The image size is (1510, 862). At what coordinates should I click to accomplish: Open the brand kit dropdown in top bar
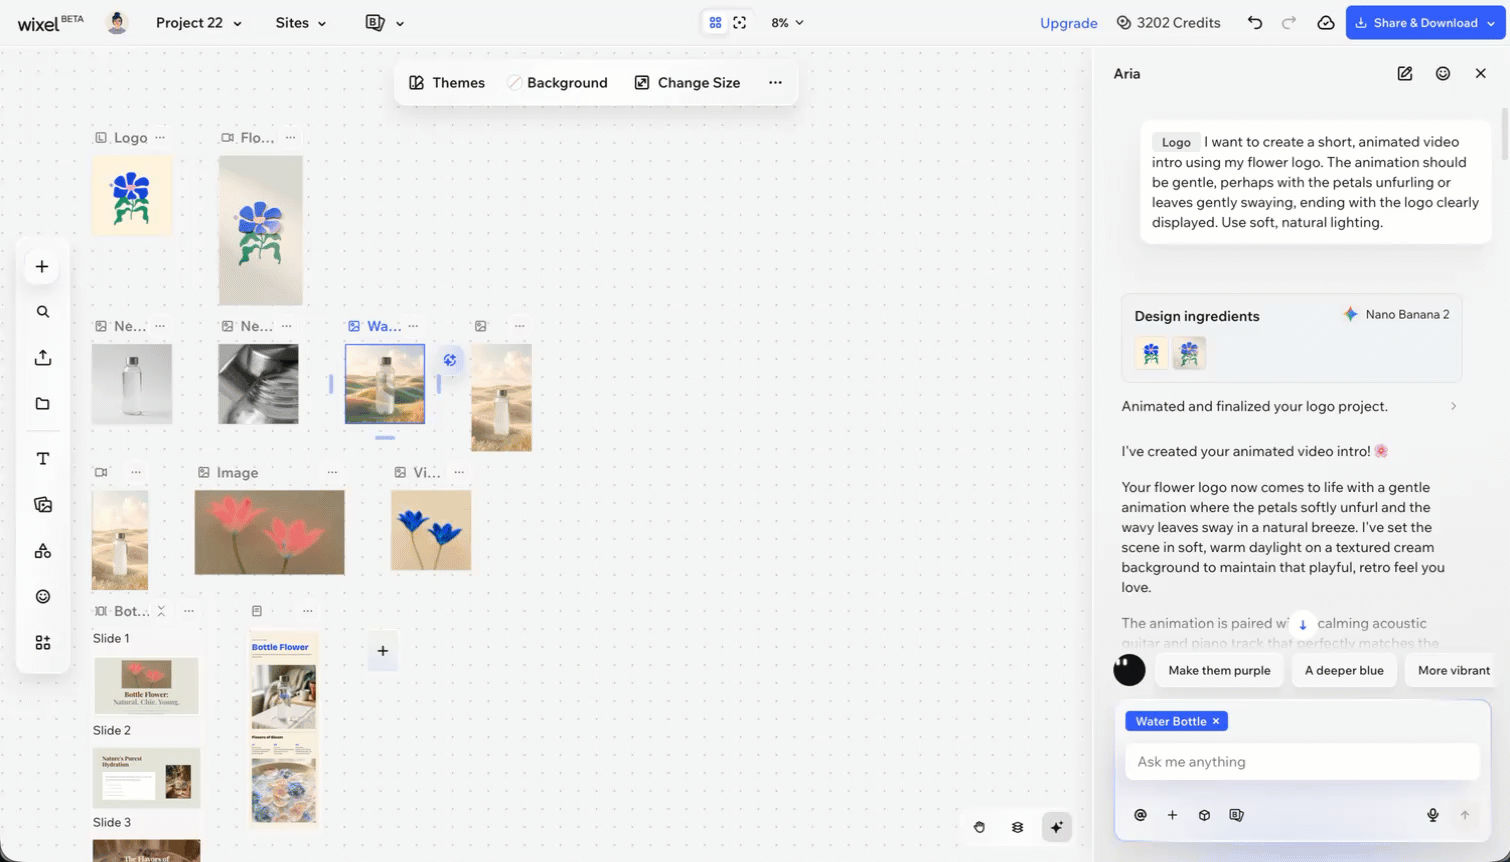(385, 23)
